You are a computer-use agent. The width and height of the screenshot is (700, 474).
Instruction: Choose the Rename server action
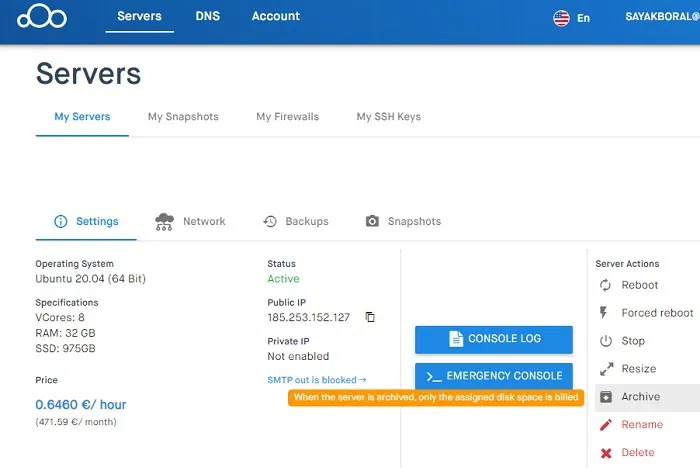pos(642,424)
